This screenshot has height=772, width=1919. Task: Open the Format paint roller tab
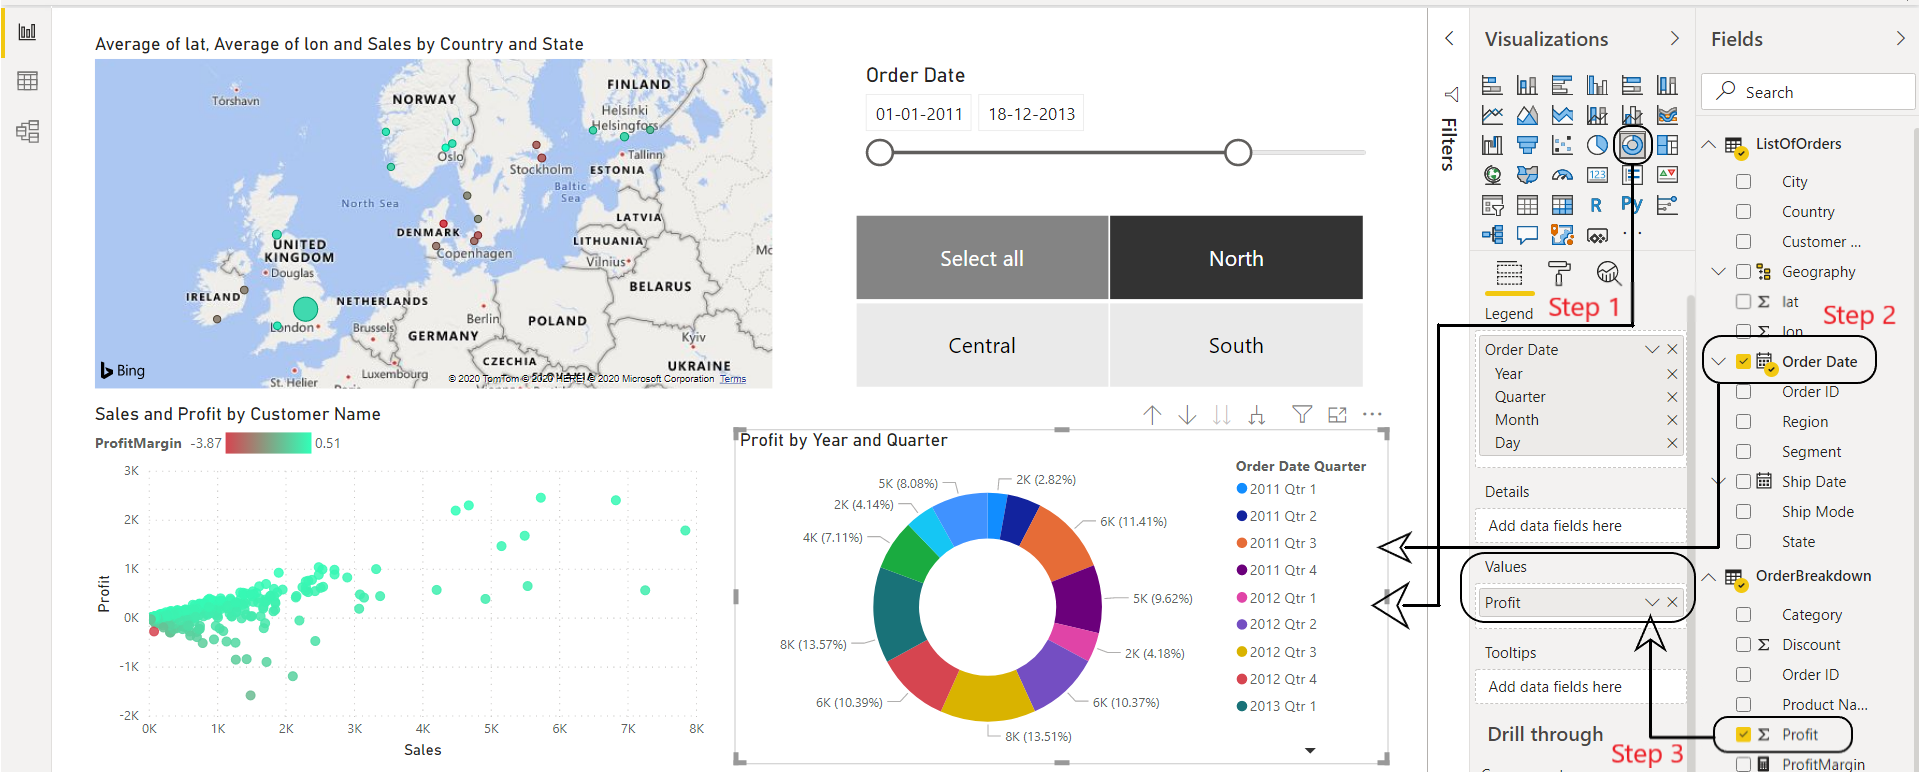(1559, 273)
